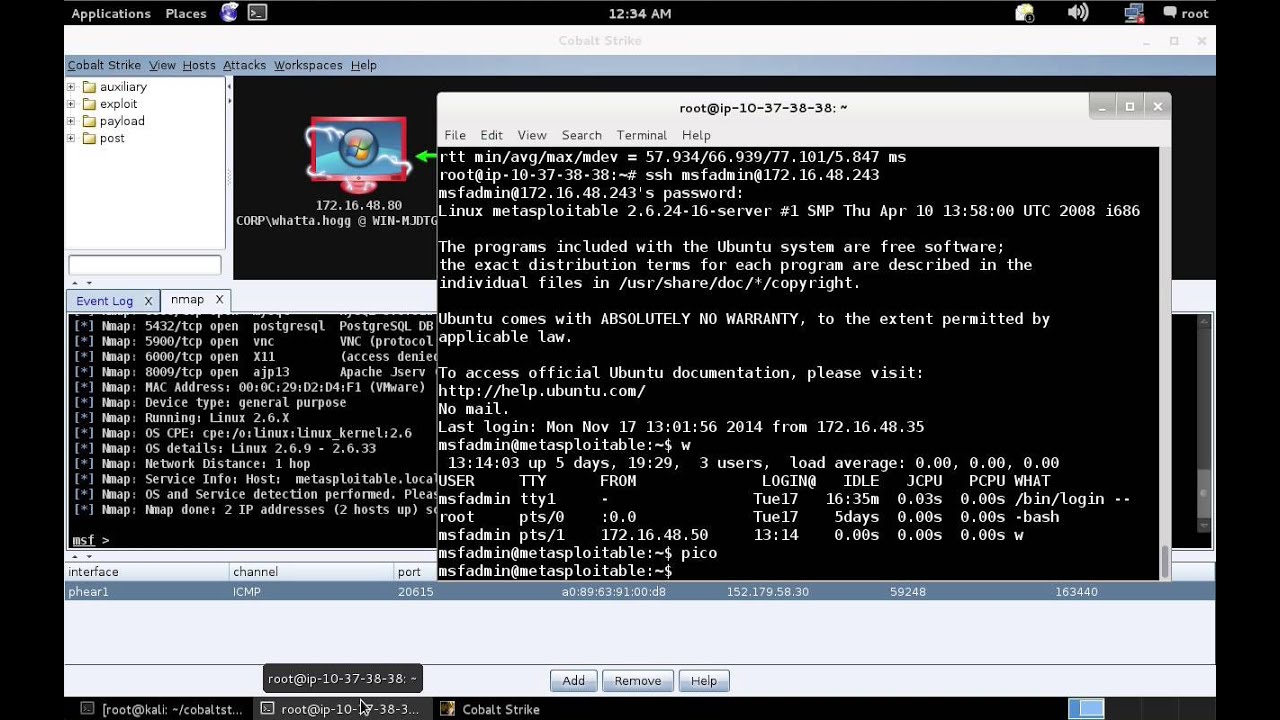
Task: Switch to the nmap tab
Action: (187, 300)
